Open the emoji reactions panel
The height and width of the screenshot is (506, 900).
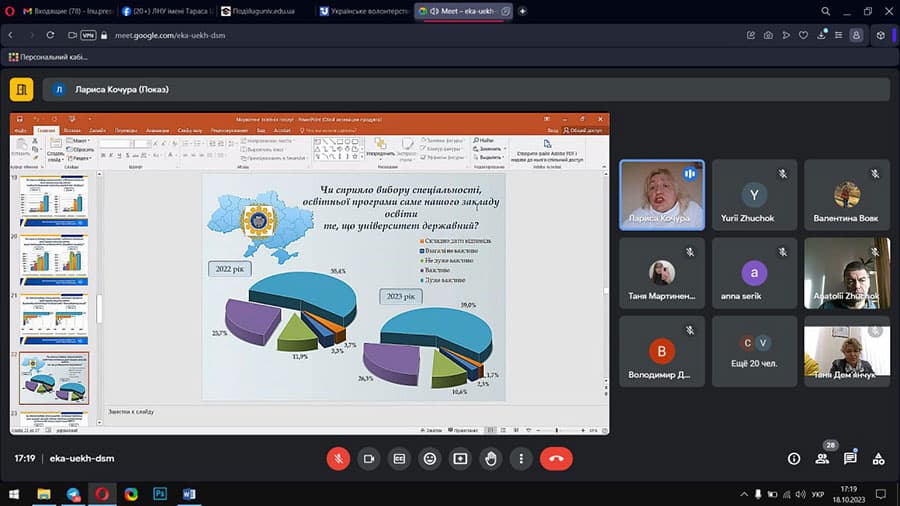click(430, 458)
